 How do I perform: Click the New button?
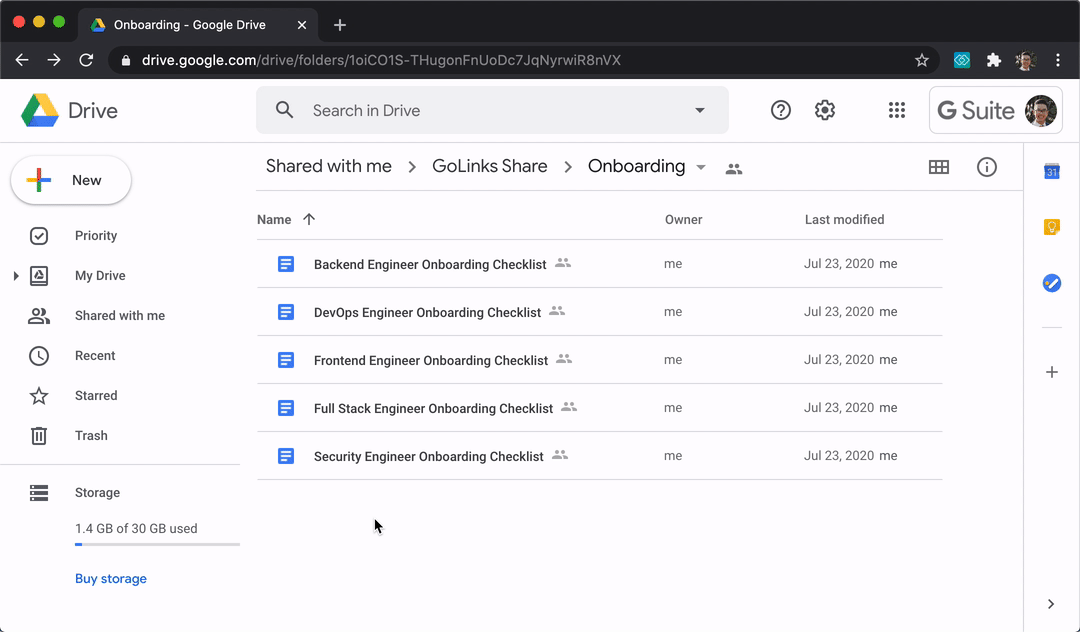[x=71, y=181]
